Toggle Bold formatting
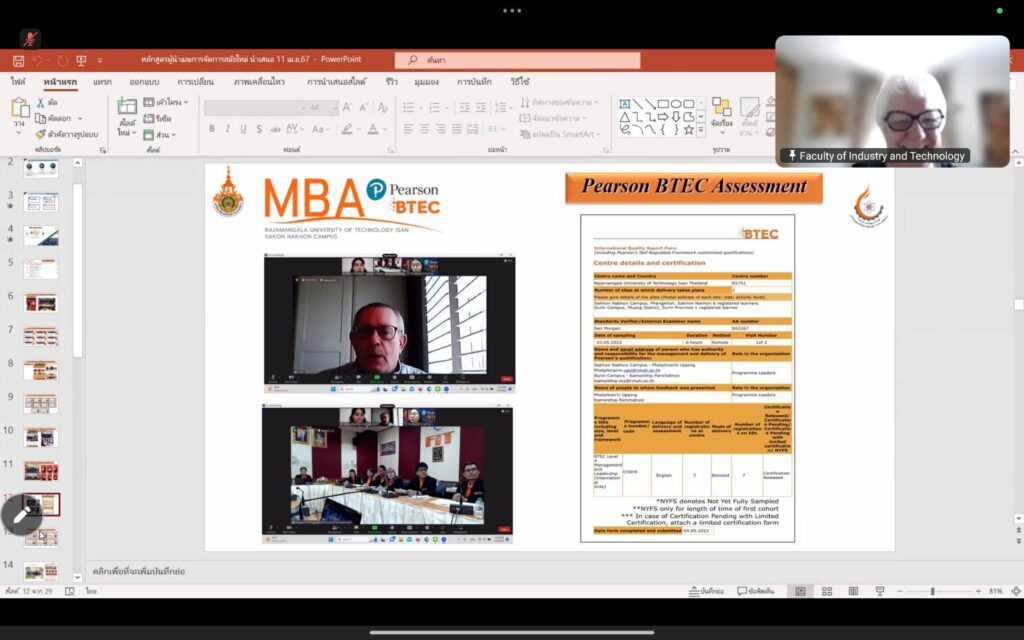1024x640 pixels. click(213, 129)
